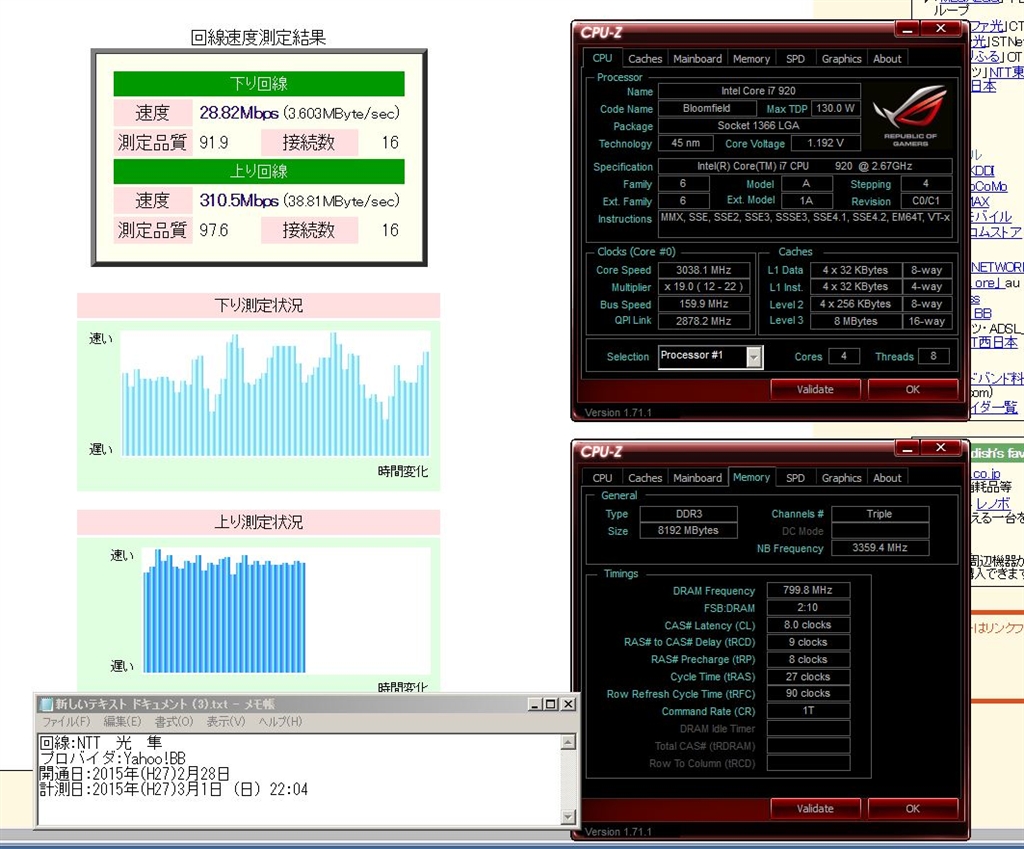Click the 上り測定状況 upload speed chart
1024x849 pixels.
tap(286, 610)
